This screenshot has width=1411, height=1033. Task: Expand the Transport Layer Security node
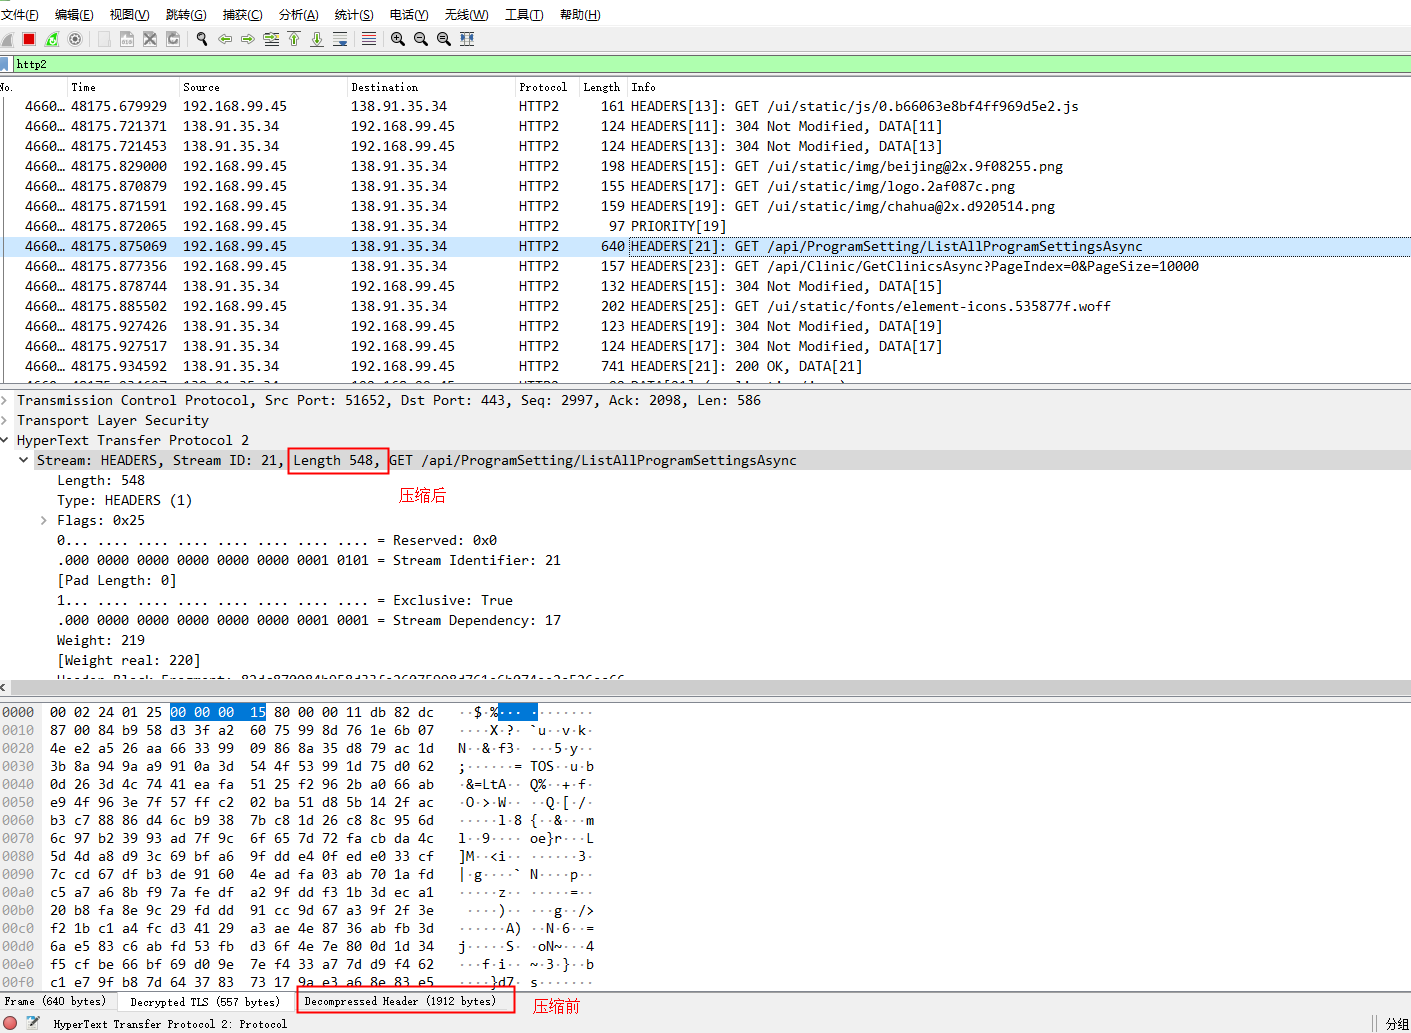5,420
